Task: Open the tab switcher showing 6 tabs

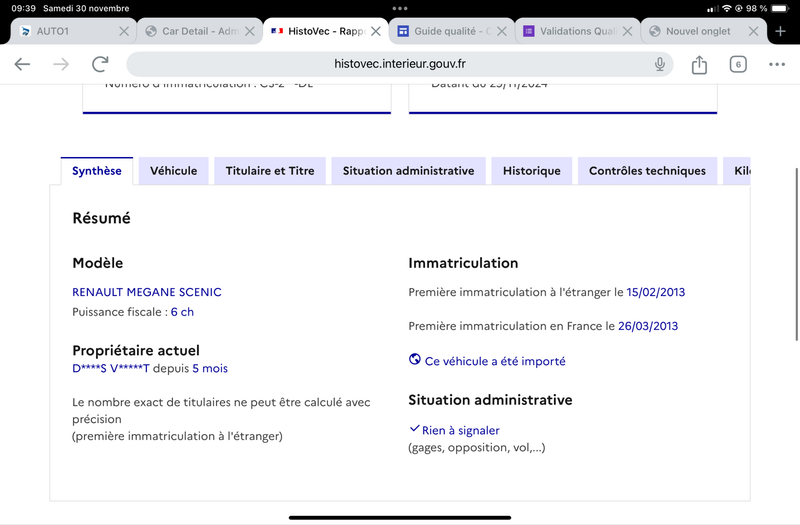Action: (x=738, y=64)
